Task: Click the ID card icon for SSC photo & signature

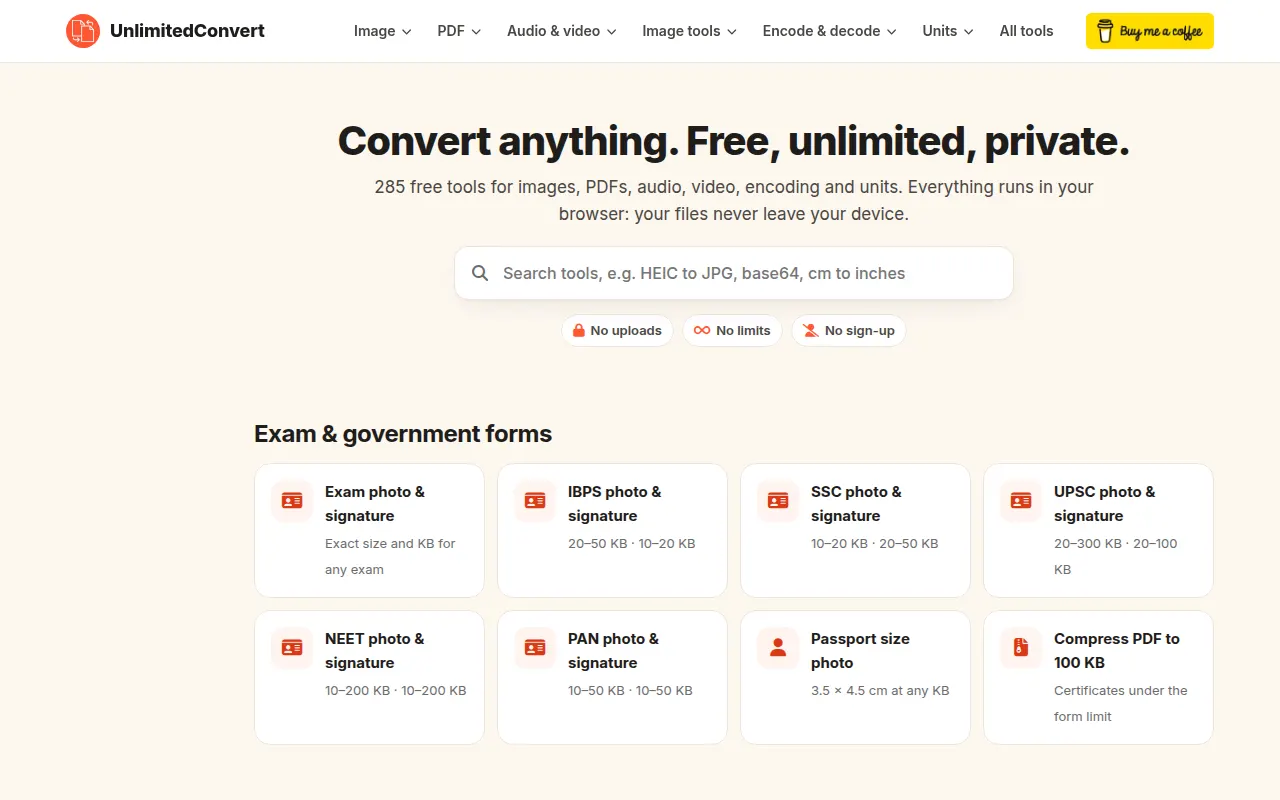Action: tap(778, 500)
